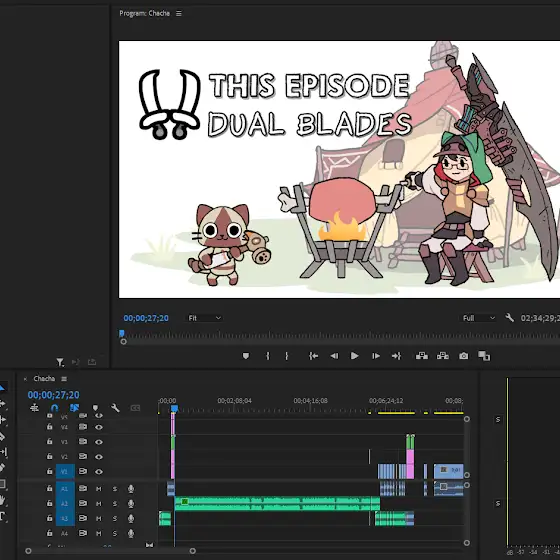Click the upper S solo button in audio meters

click(498, 419)
